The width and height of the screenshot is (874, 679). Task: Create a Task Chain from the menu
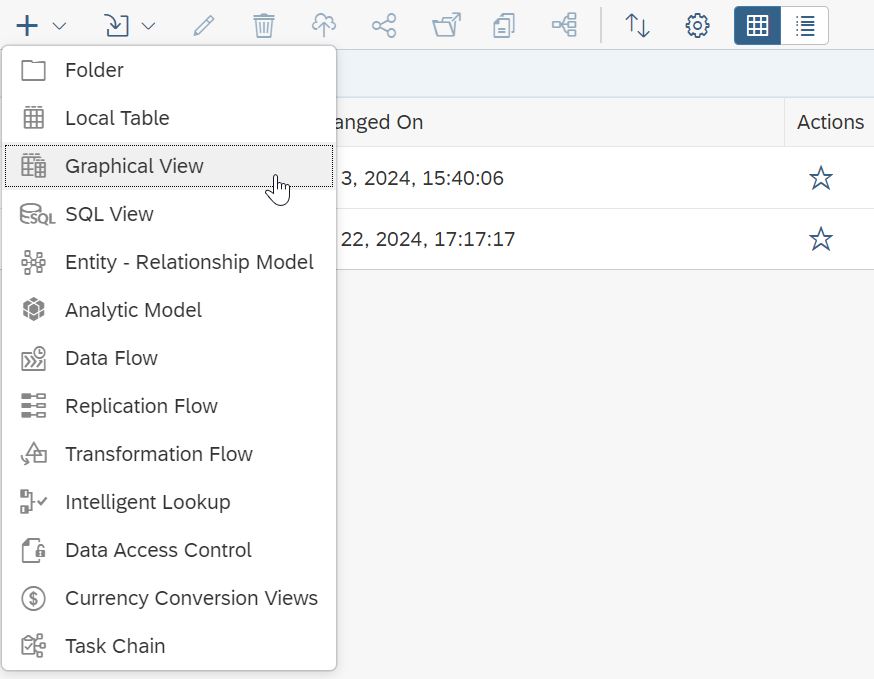(x=115, y=646)
